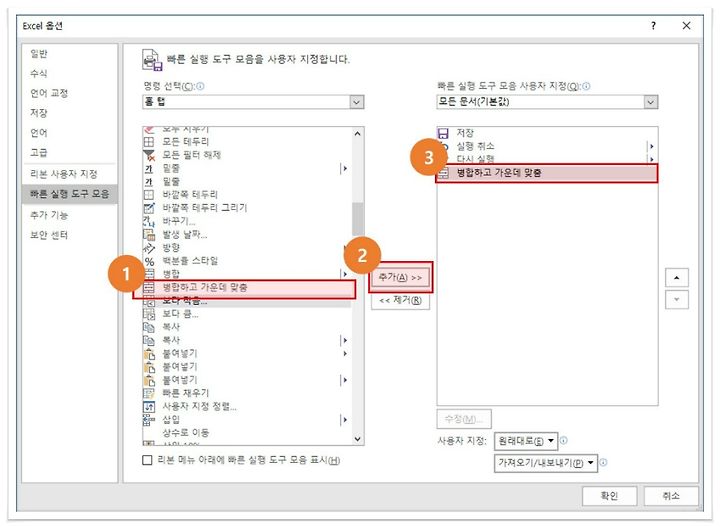Open the 원래대로 reset dropdown
The width and height of the screenshot is (720, 527).
point(526,441)
